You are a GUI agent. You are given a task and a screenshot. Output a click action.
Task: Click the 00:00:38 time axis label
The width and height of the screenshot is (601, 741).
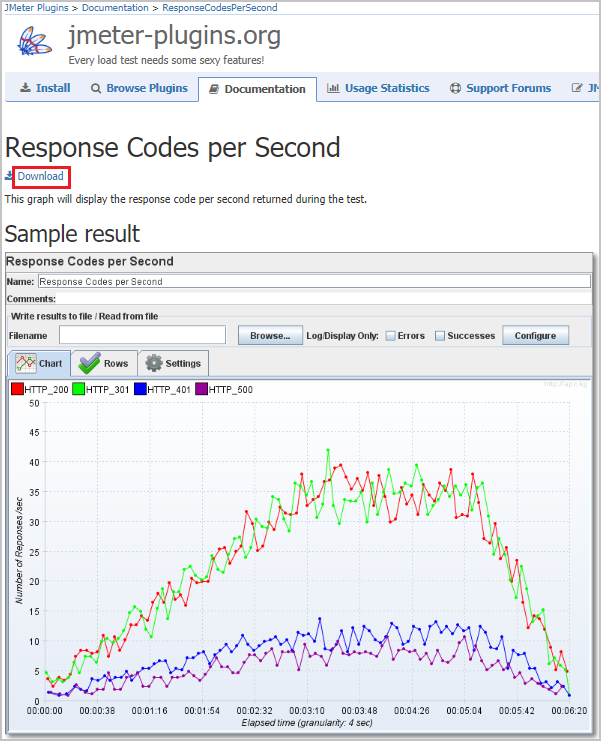(97, 711)
